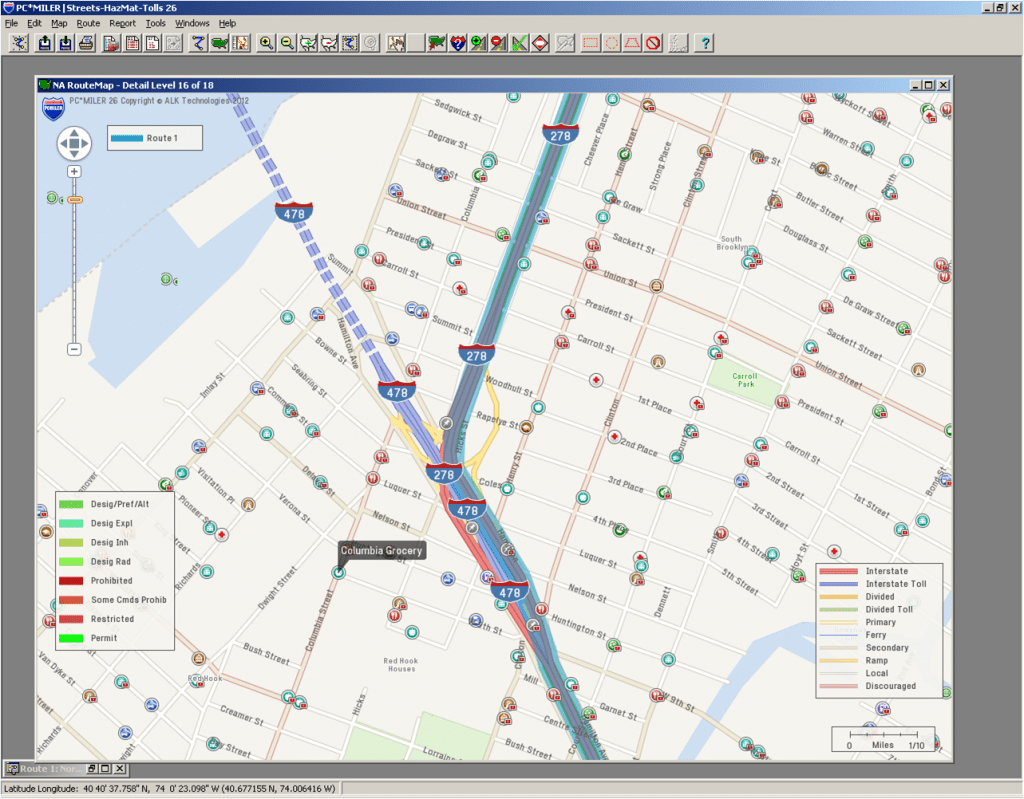The height and width of the screenshot is (799, 1024).
Task: Open Help via the question mark toolbar icon
Action: point(704,42)
